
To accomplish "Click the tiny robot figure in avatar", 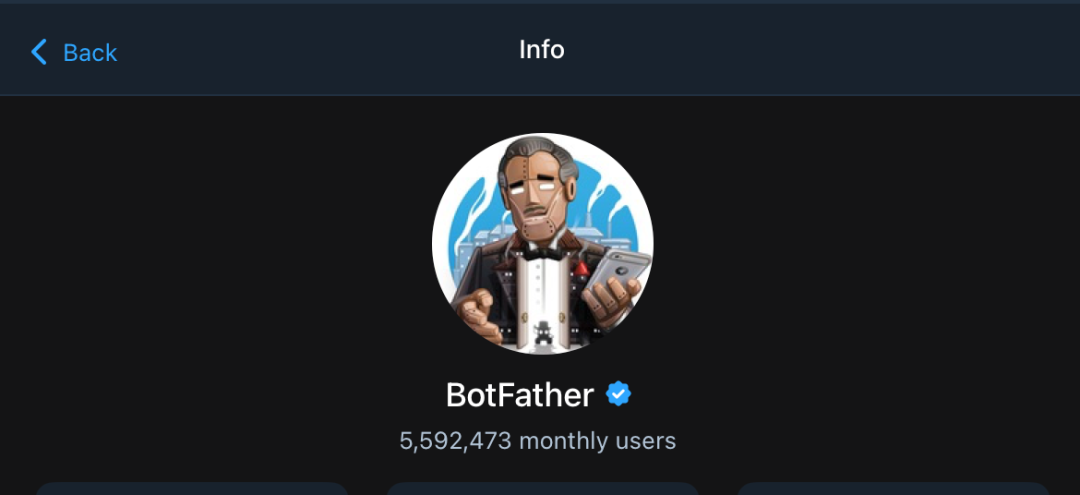I will (x=544, y=332).
